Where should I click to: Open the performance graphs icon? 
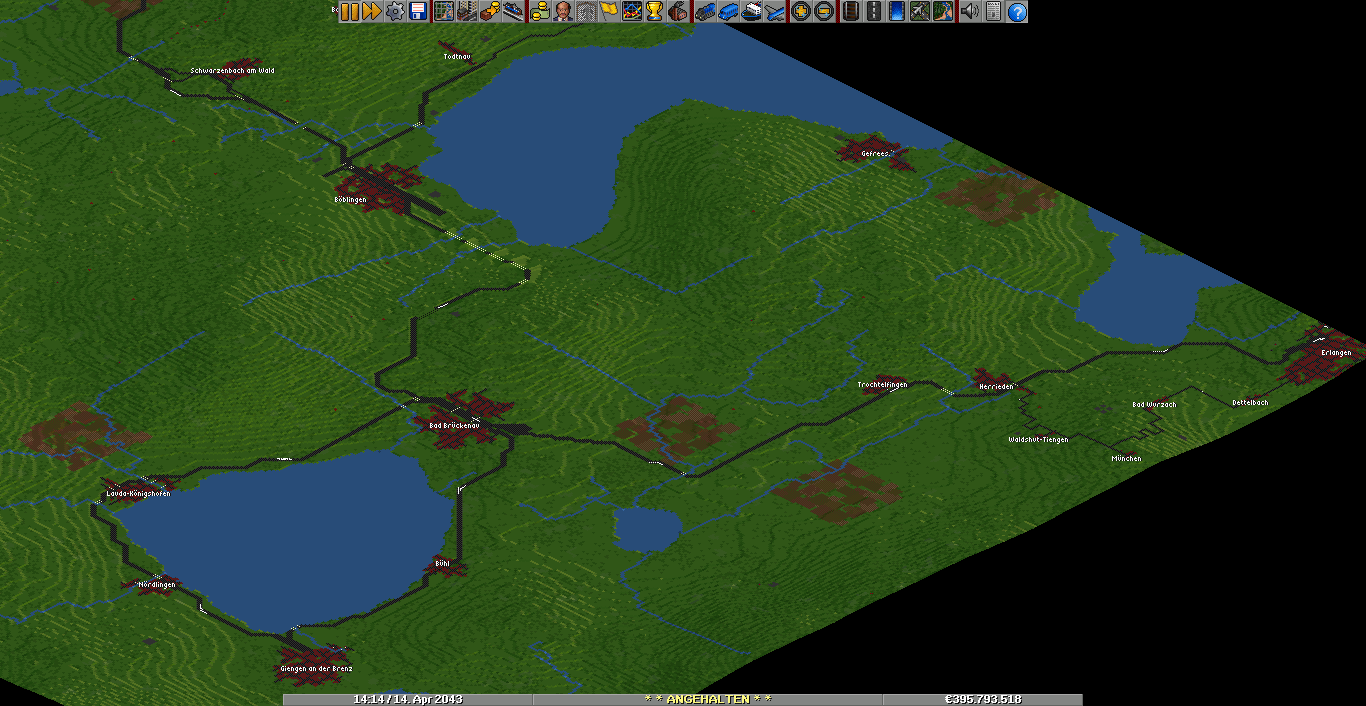pos(632,12)
